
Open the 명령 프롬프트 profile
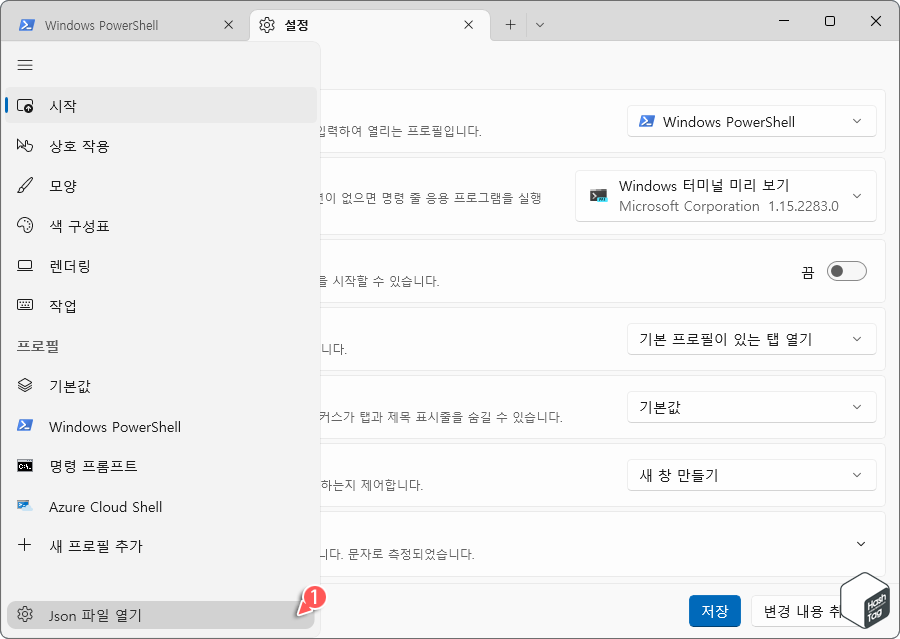[161, 466]
